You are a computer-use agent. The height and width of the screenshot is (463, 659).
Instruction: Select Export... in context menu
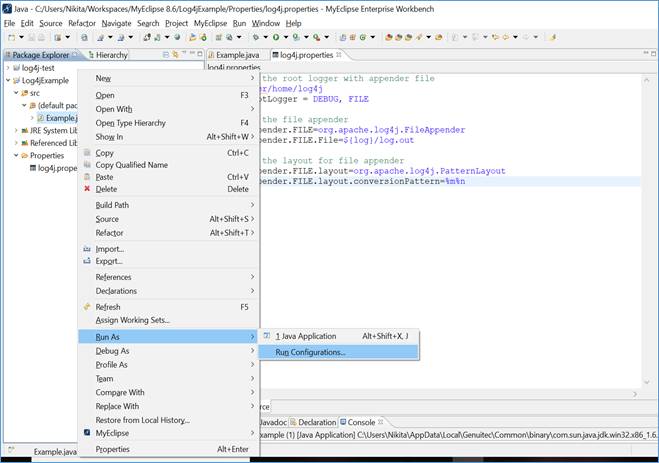(x=169, y=261)
